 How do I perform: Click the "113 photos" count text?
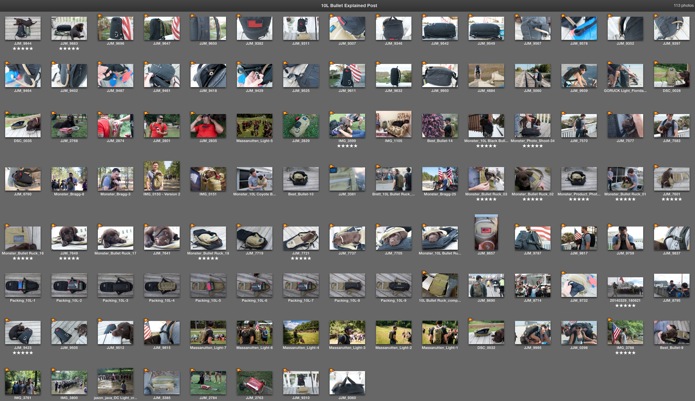click(x=683, y=6)
